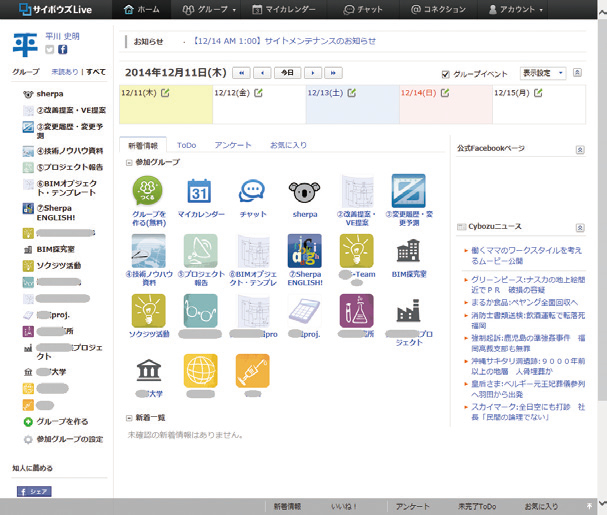Switch to the ToDo tab
Viewport: 607px width, 515px height.
[x=187, y=145]
